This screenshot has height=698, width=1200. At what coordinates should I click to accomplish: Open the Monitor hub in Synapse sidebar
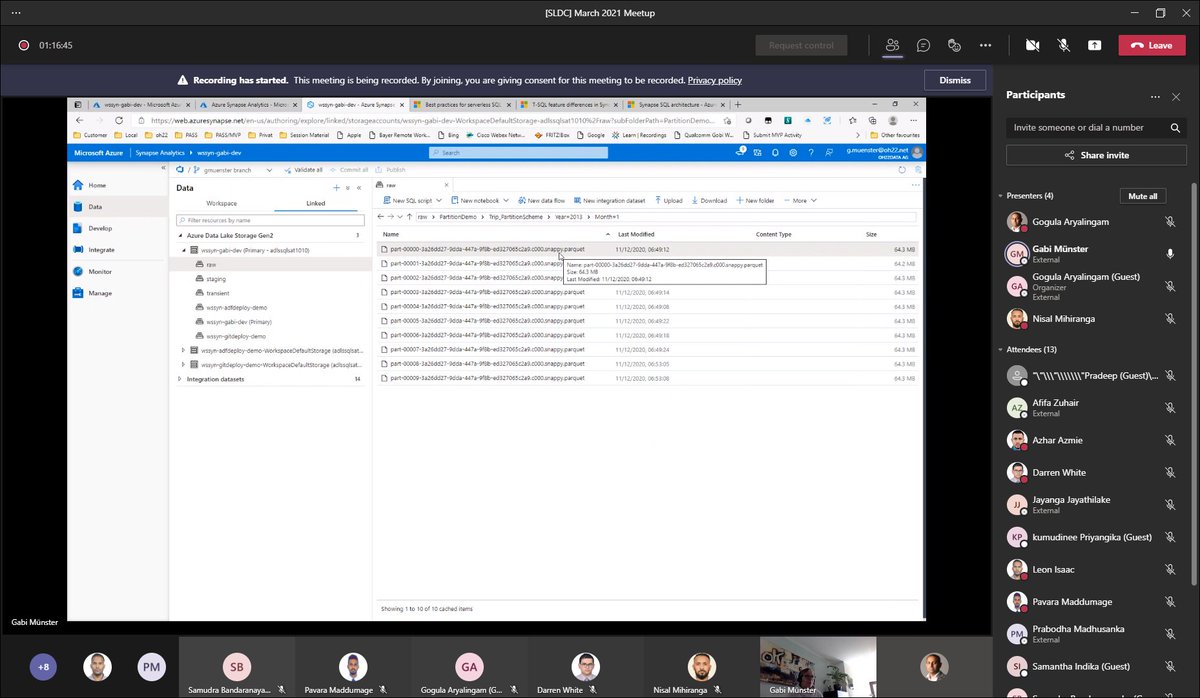pyautogui.click(x=99, y=271)
